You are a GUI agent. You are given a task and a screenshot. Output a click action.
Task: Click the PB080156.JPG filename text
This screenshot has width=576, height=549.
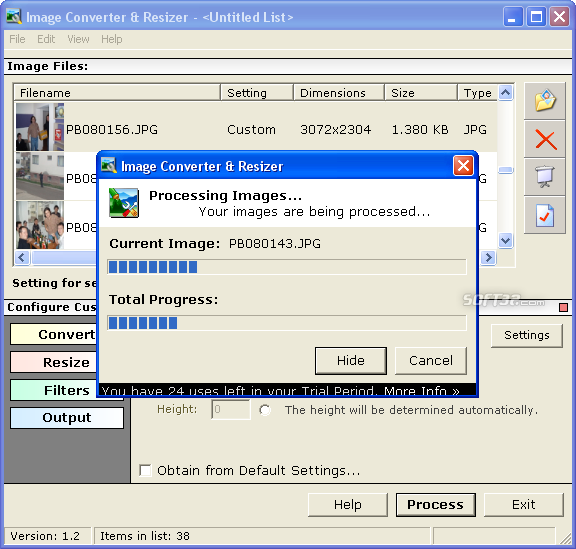[112, 129]
